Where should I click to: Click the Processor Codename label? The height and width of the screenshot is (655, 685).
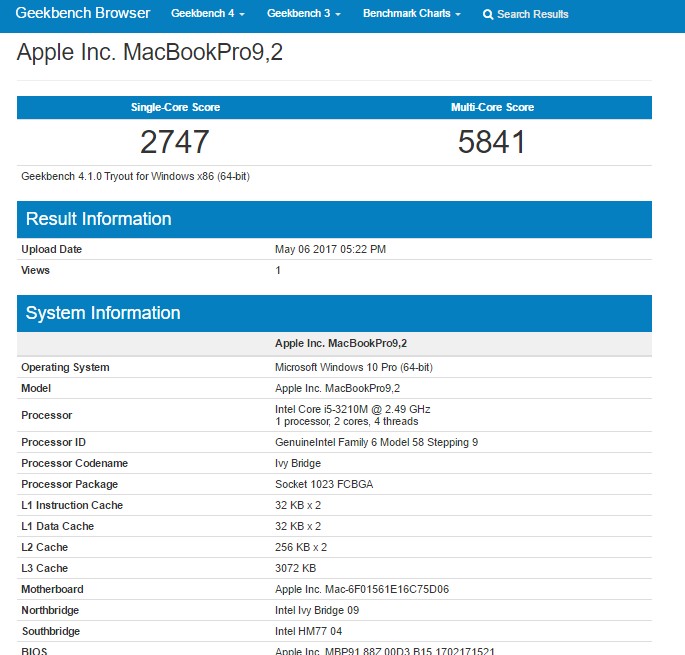74,463
